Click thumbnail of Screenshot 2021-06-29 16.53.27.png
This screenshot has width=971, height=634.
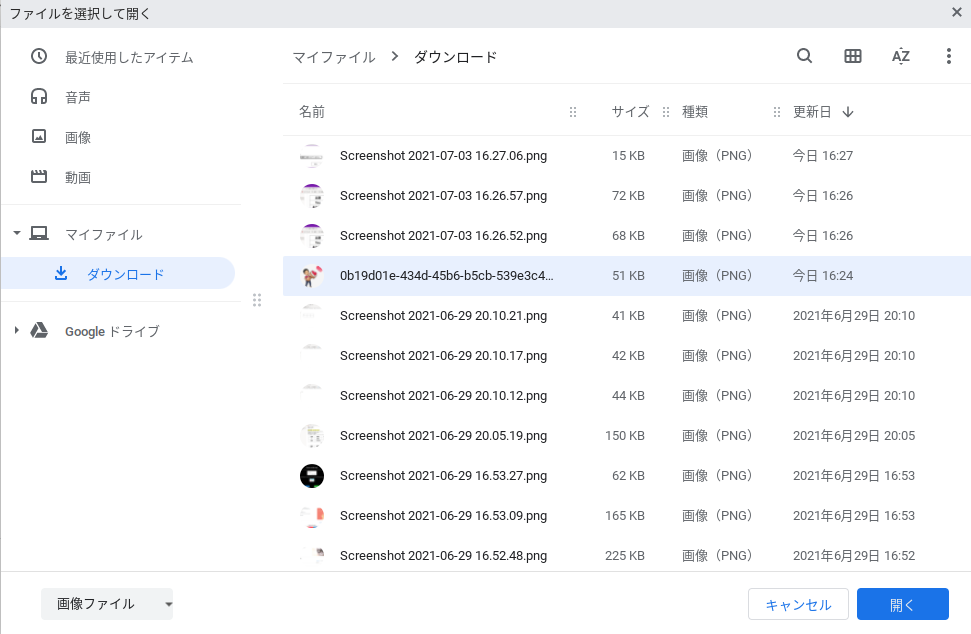(312, 476)
